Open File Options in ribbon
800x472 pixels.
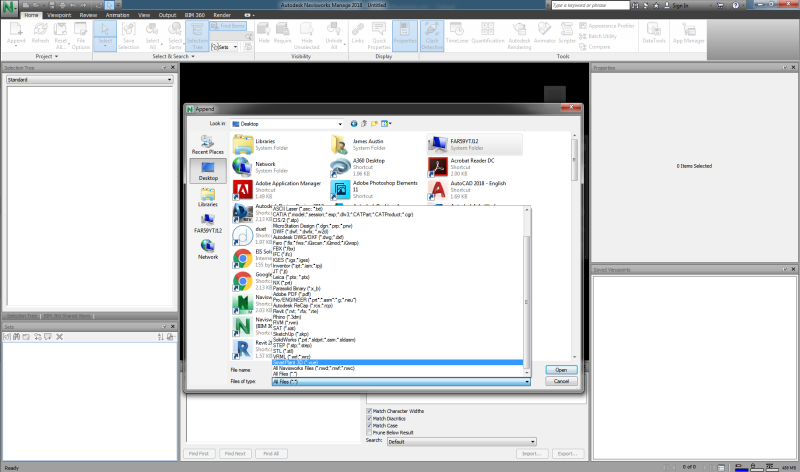pos(81,36)
